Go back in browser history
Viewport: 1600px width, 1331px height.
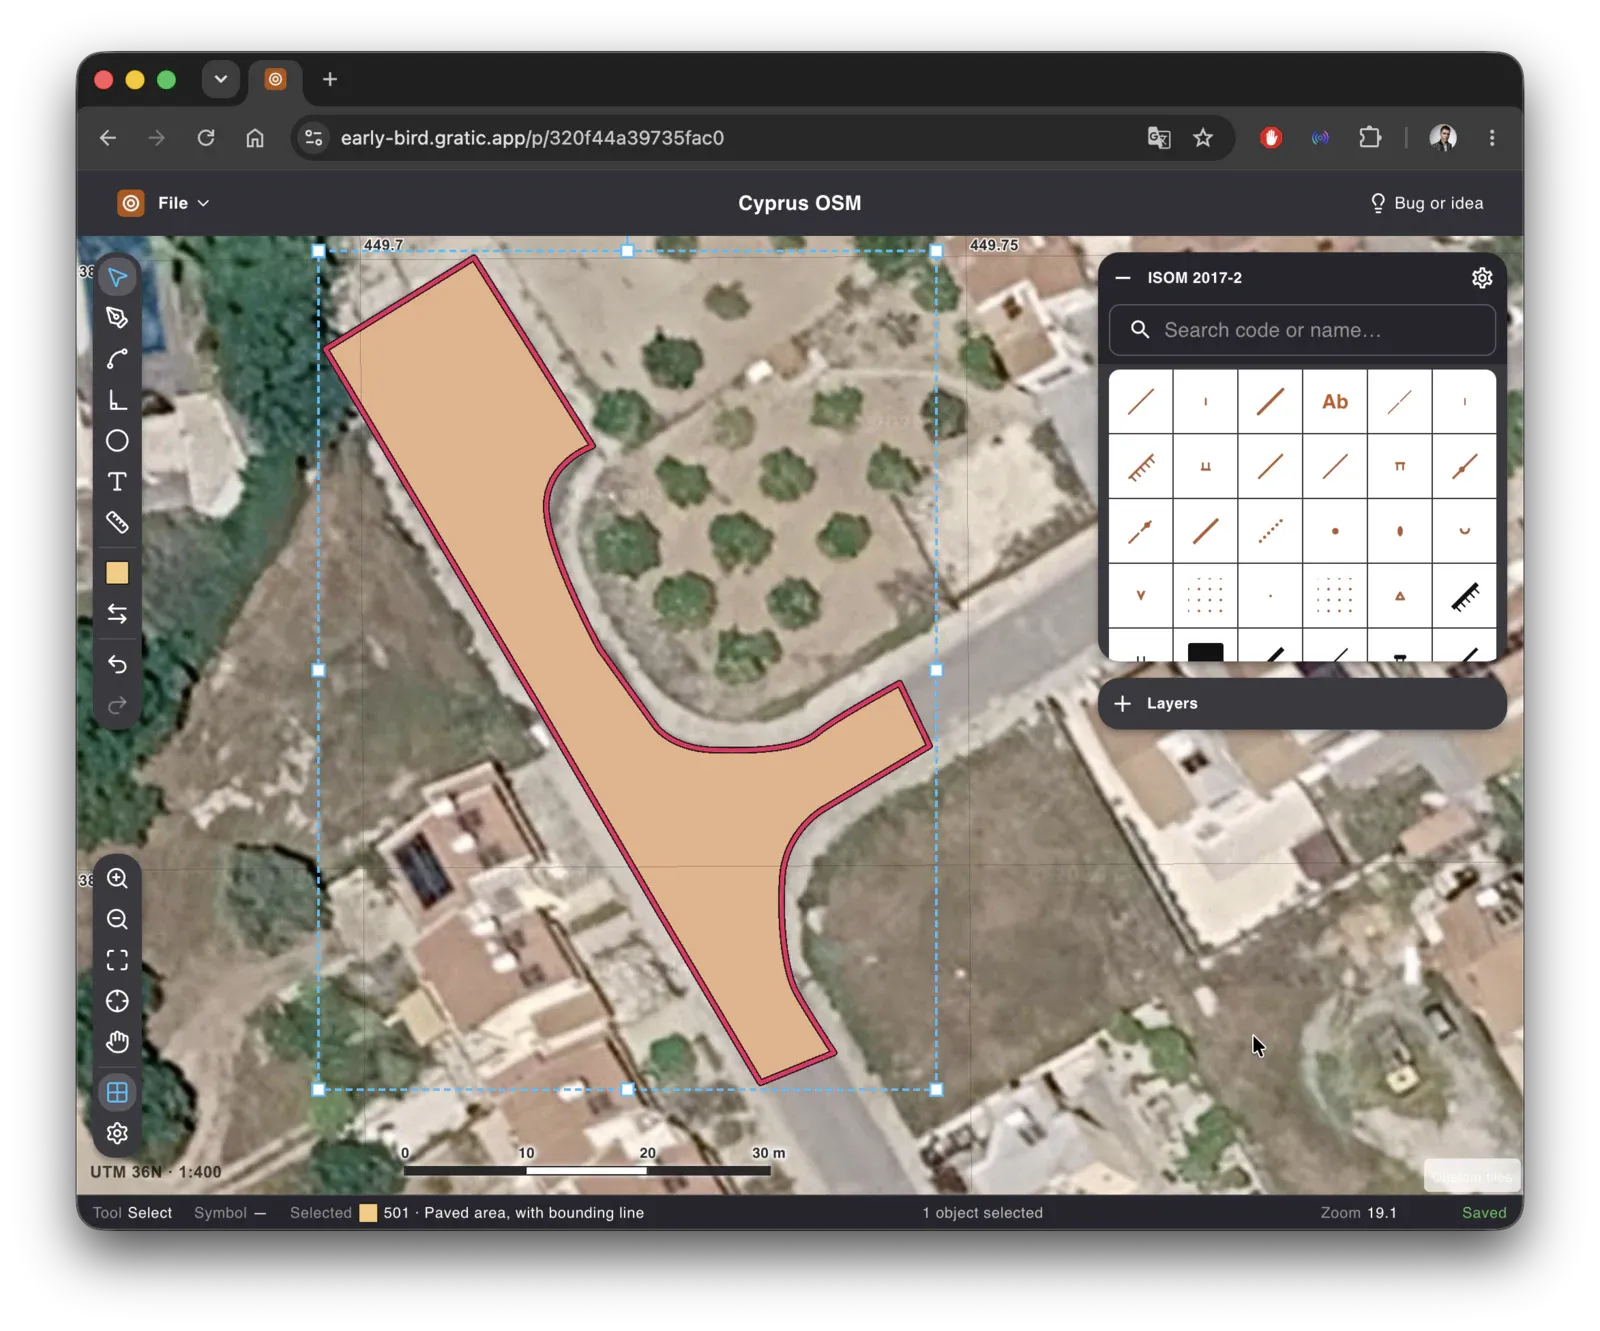108,138
